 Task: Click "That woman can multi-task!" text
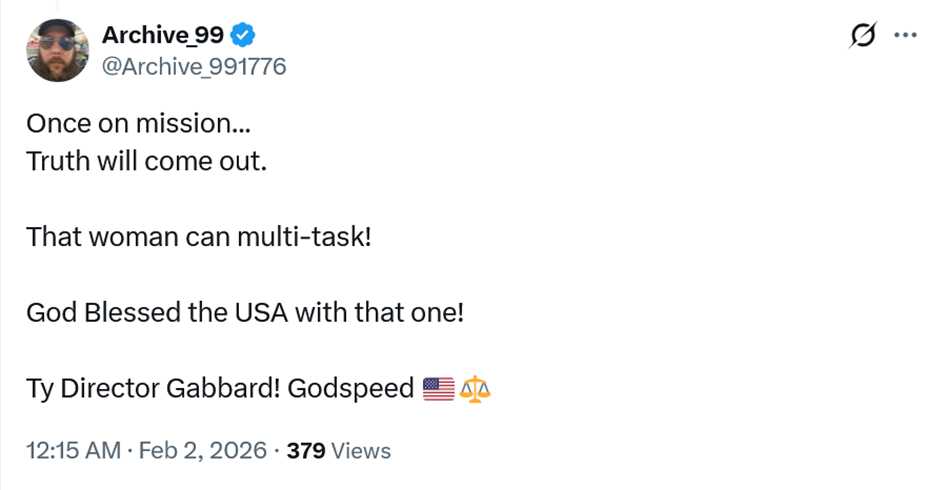click(x=198, y=237)
